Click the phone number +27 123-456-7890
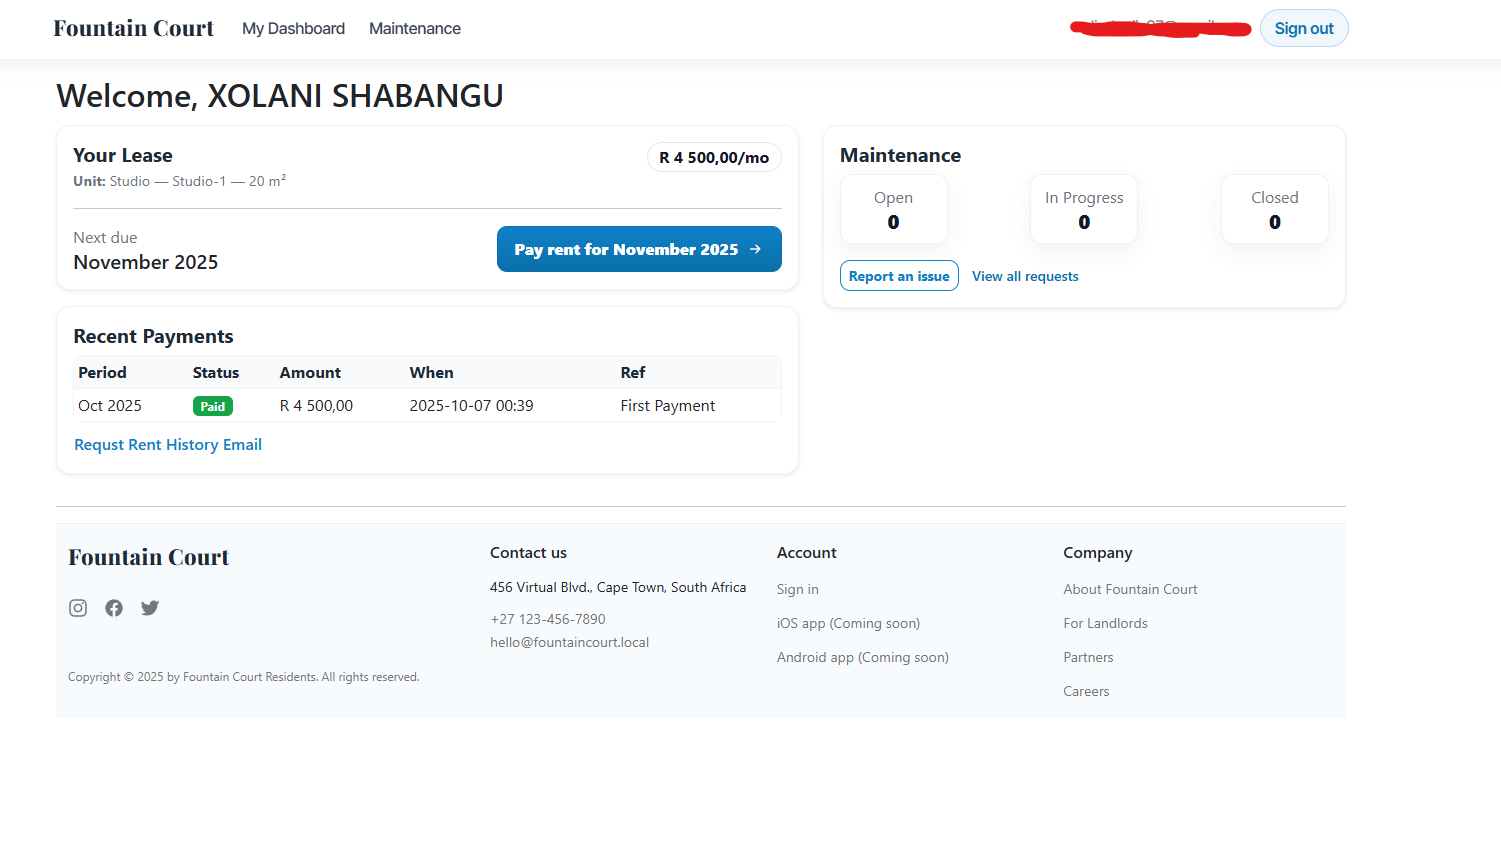The width and height of the screenshot is (1501, 852). 548,620
